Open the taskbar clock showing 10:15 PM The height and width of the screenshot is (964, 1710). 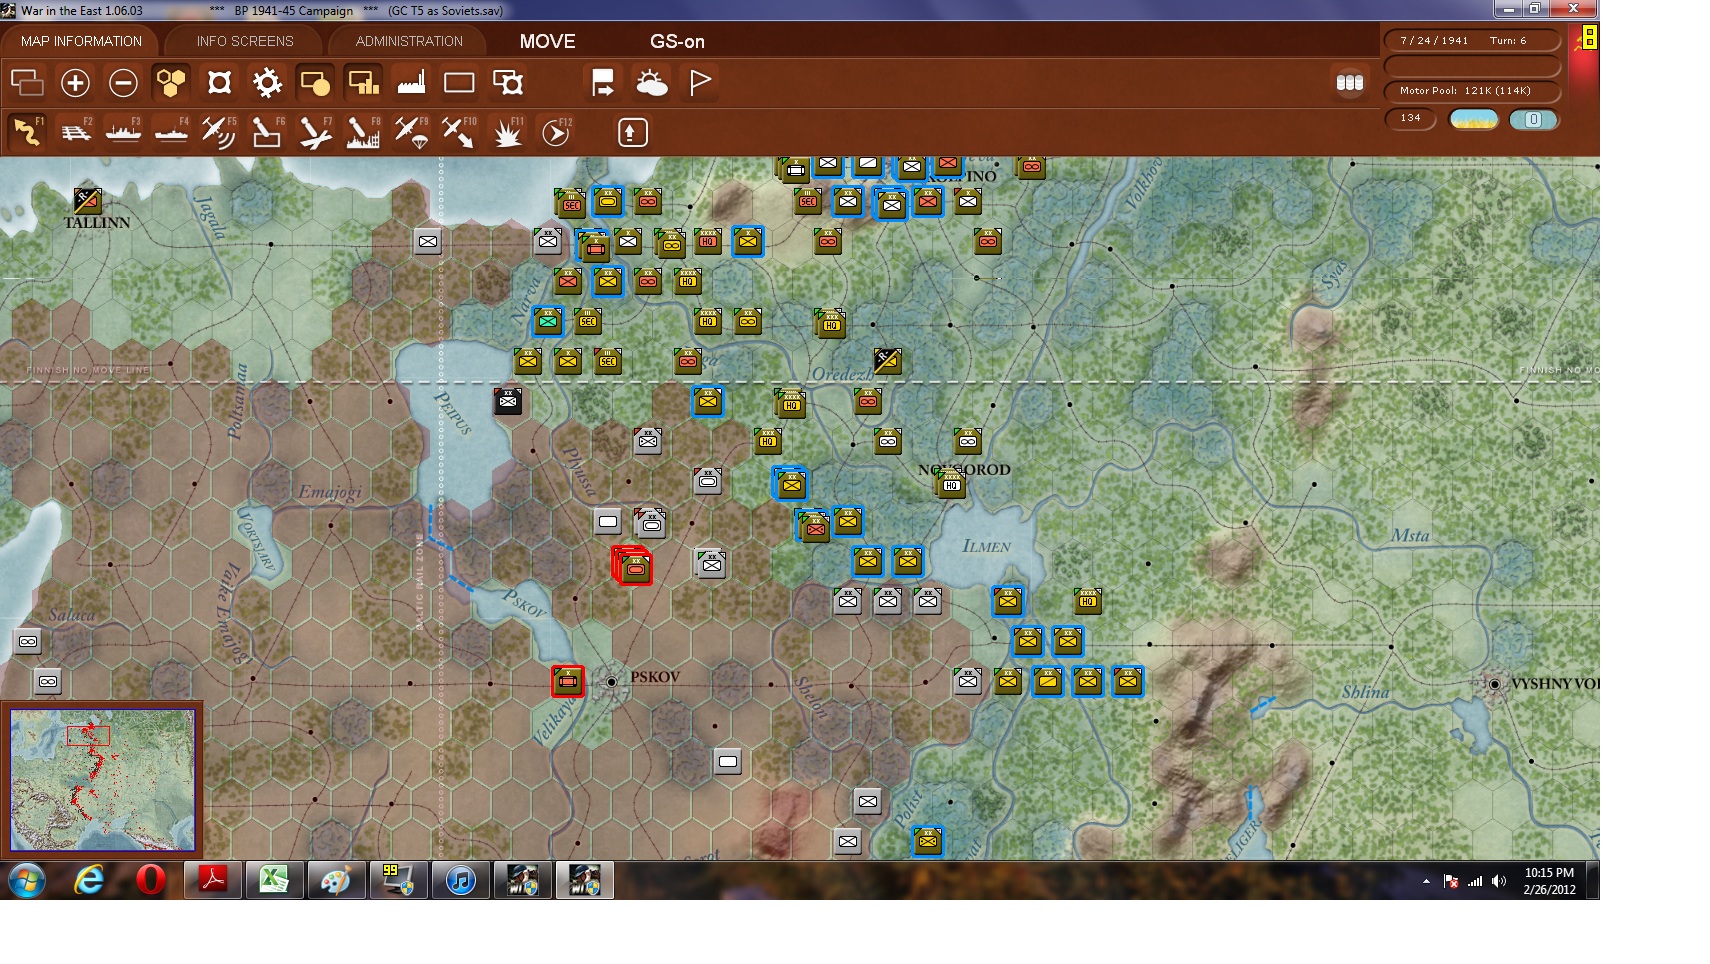[x=1549, y=881]
